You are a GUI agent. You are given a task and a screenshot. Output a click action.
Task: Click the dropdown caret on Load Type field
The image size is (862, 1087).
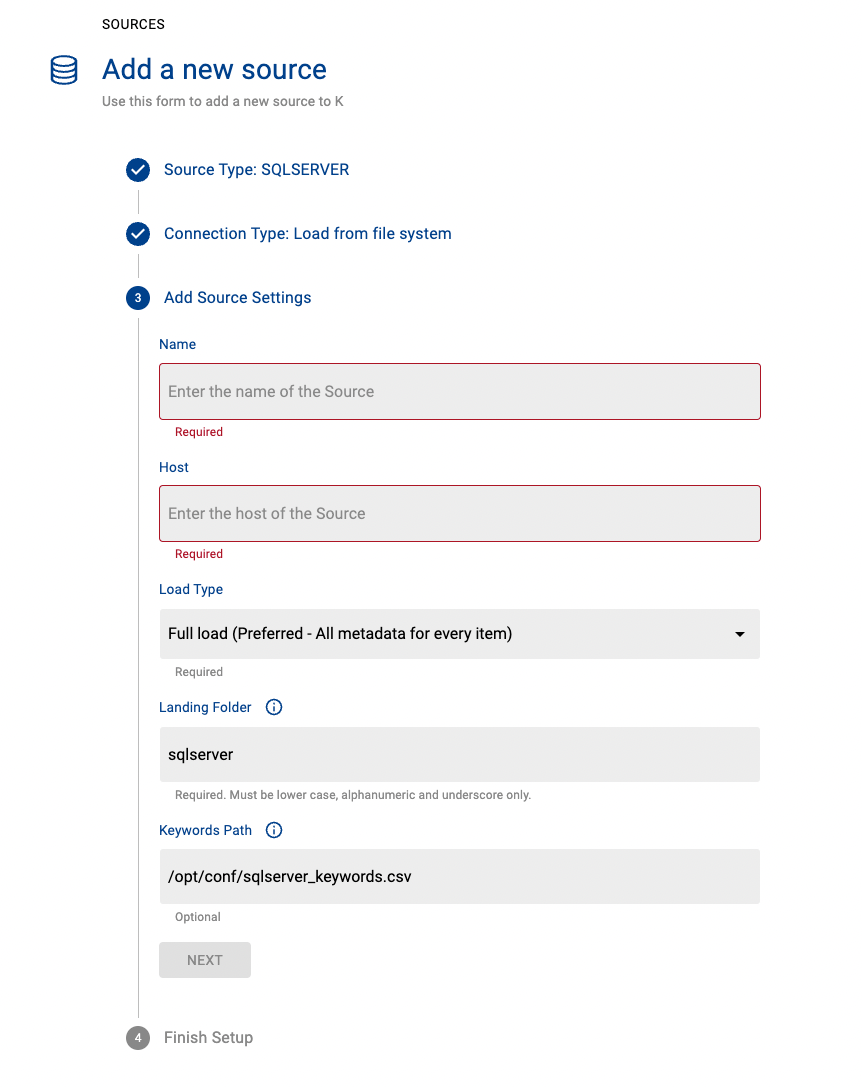(x=739, y=633)
